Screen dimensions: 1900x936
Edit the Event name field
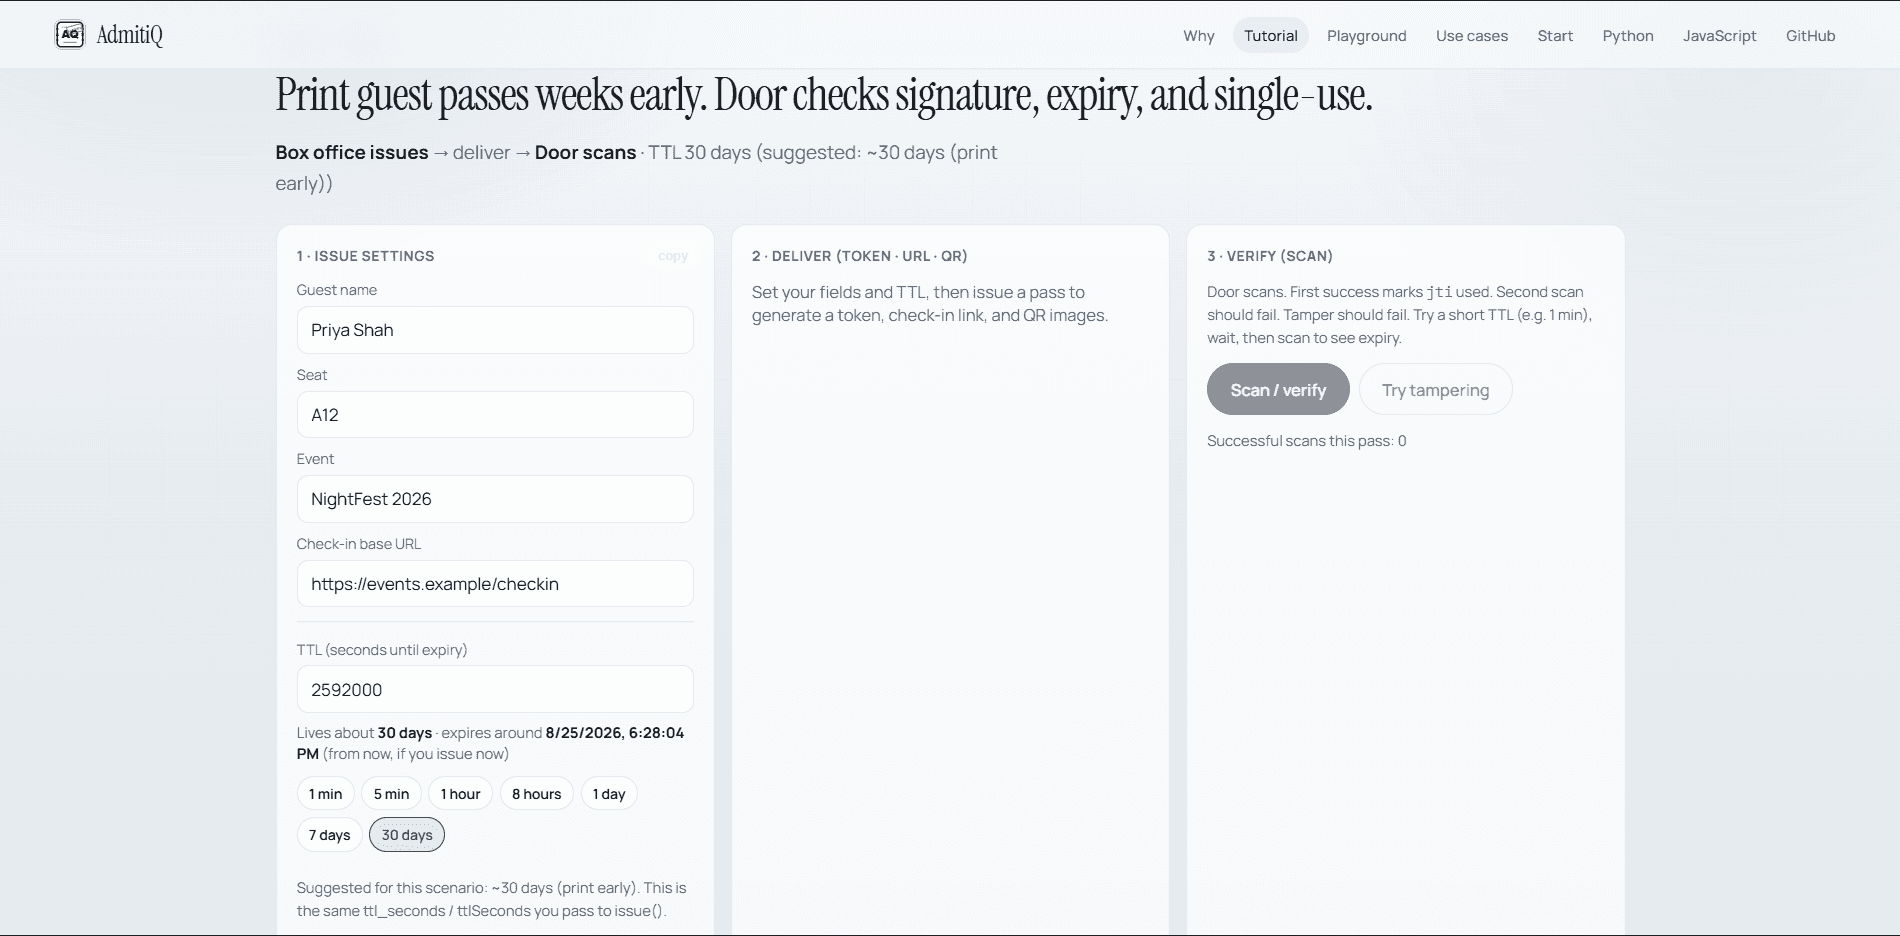click(x=495, y=499)
